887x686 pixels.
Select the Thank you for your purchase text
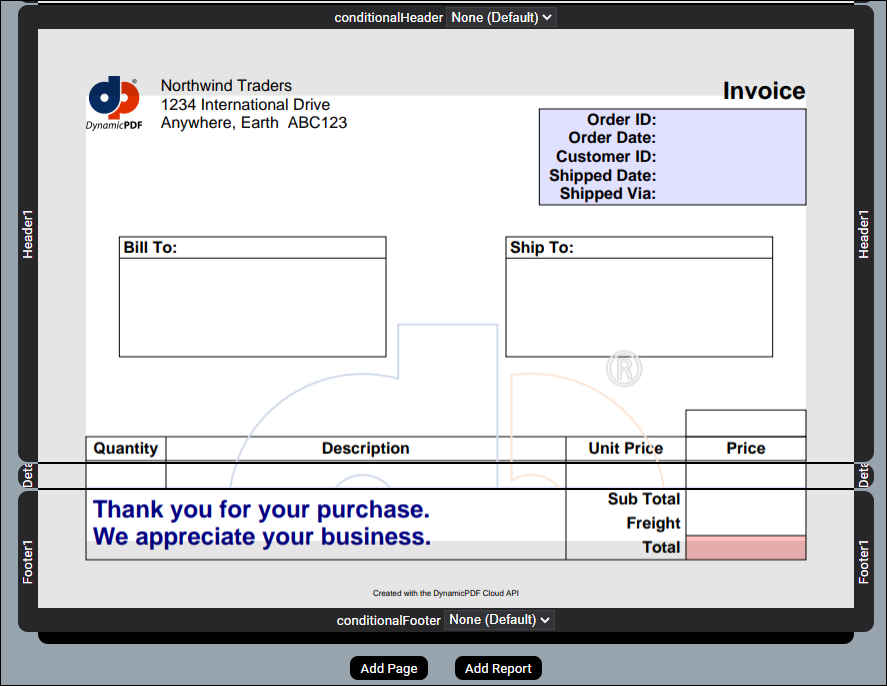[261, 510]
